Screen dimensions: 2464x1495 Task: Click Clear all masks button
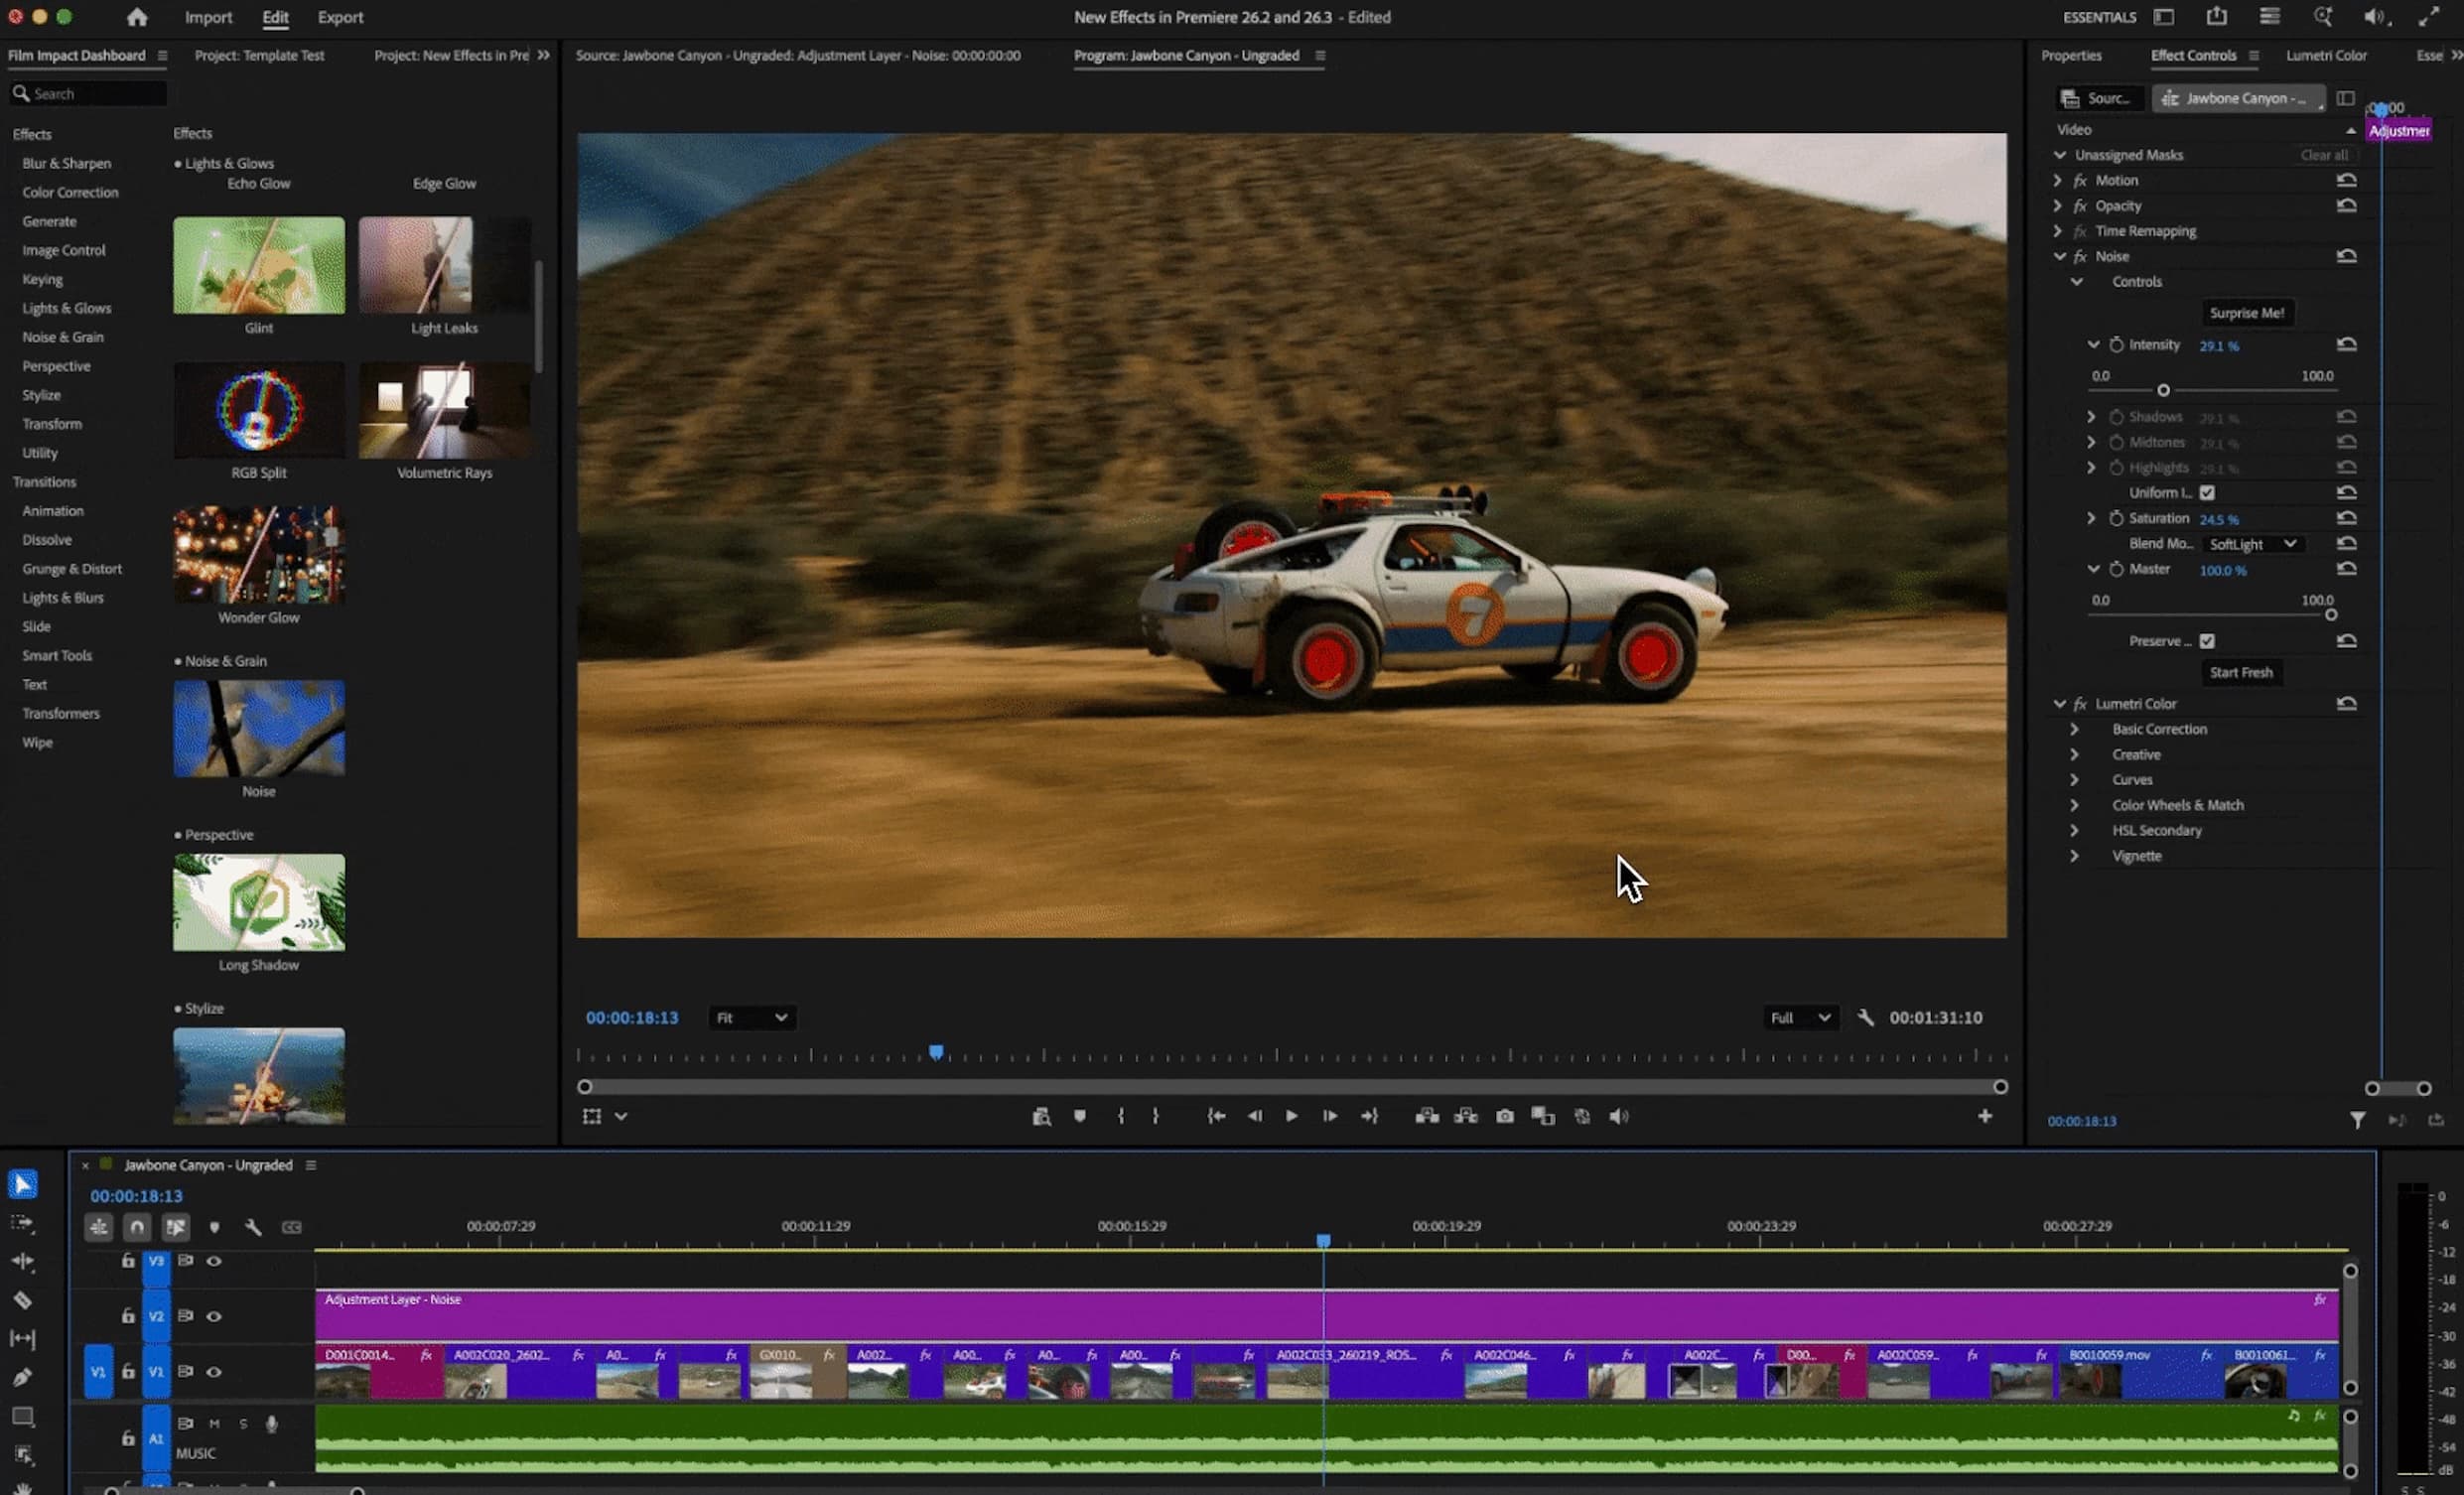tap(2323, 155)
